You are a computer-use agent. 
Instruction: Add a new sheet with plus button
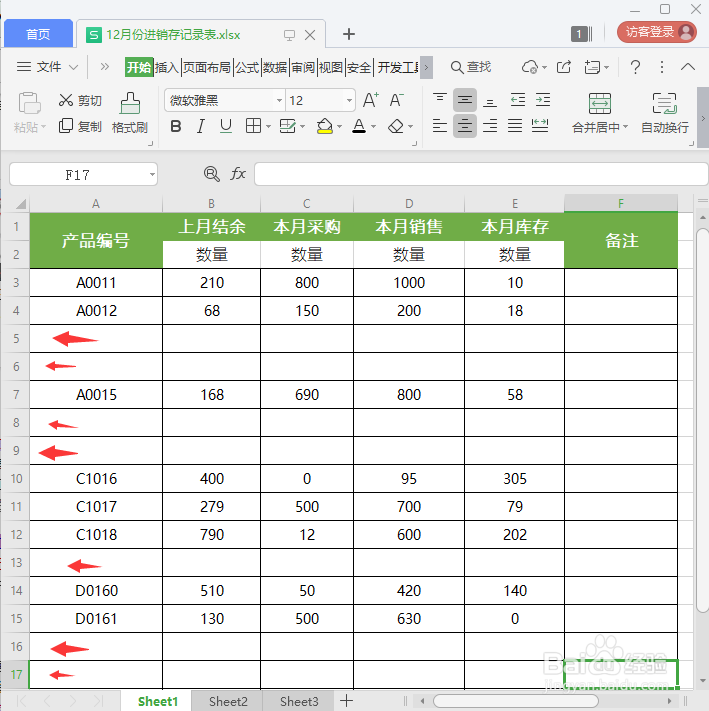coord(346,701)
